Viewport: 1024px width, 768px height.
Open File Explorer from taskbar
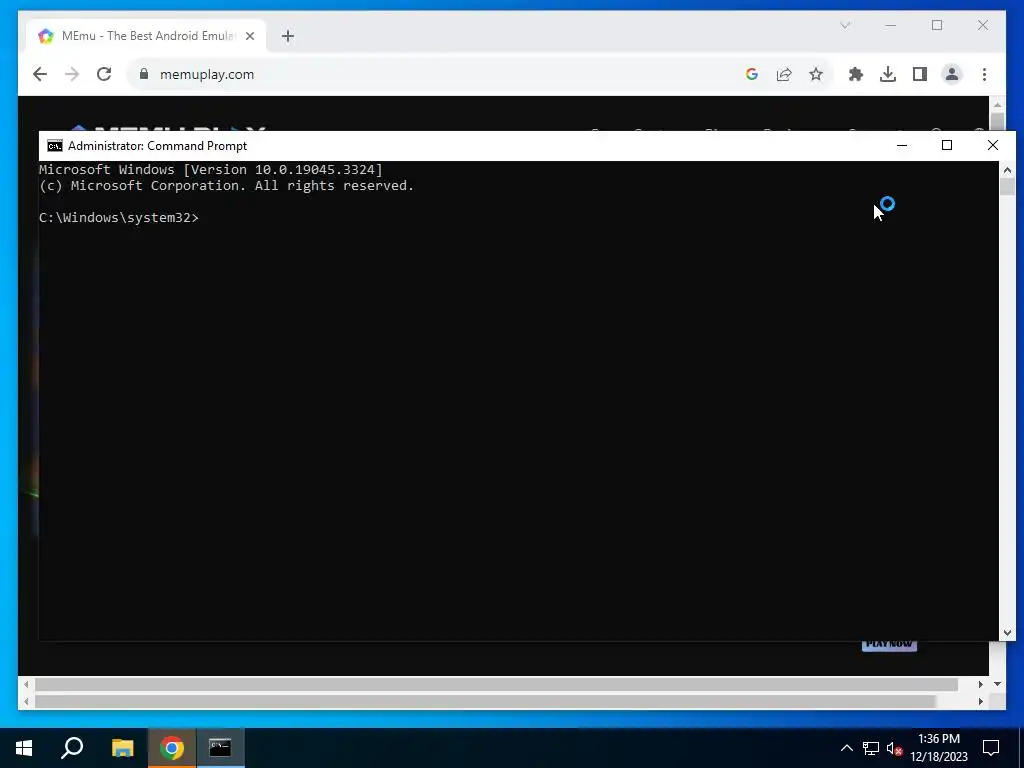(x=122, y=748)
